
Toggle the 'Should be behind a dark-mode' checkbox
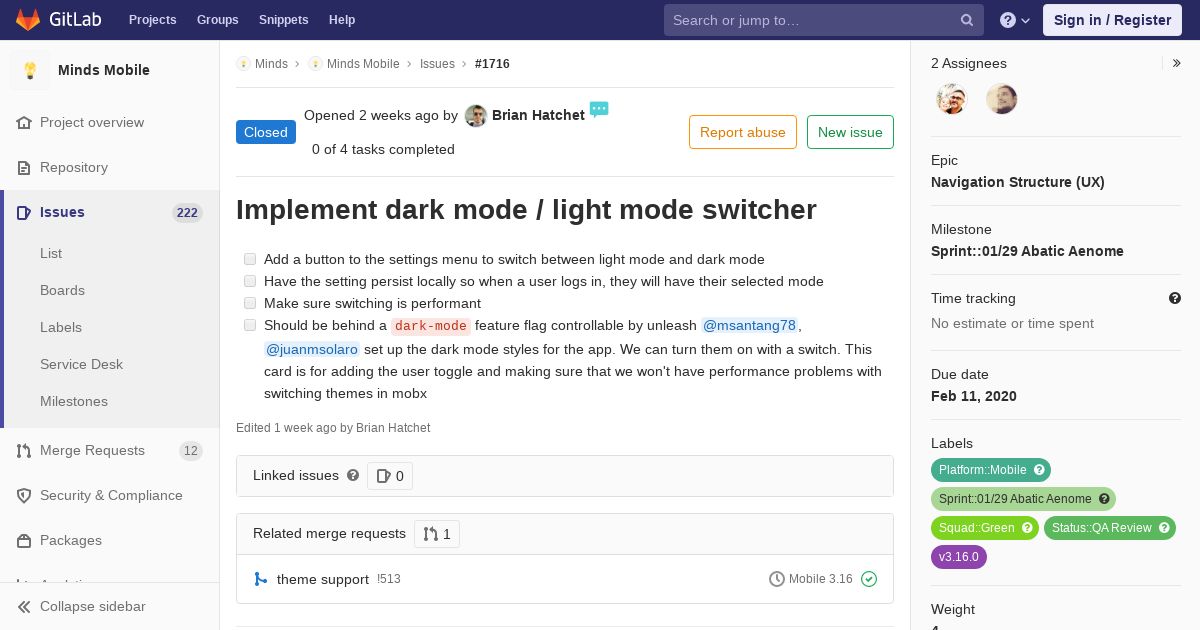pos(250,325)
